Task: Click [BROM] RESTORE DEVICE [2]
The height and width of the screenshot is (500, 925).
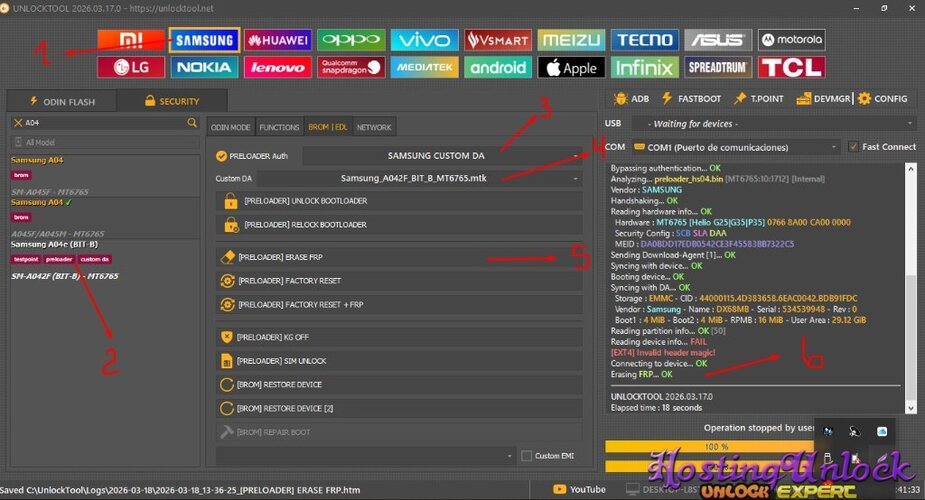Action: [x=399, y=408]
